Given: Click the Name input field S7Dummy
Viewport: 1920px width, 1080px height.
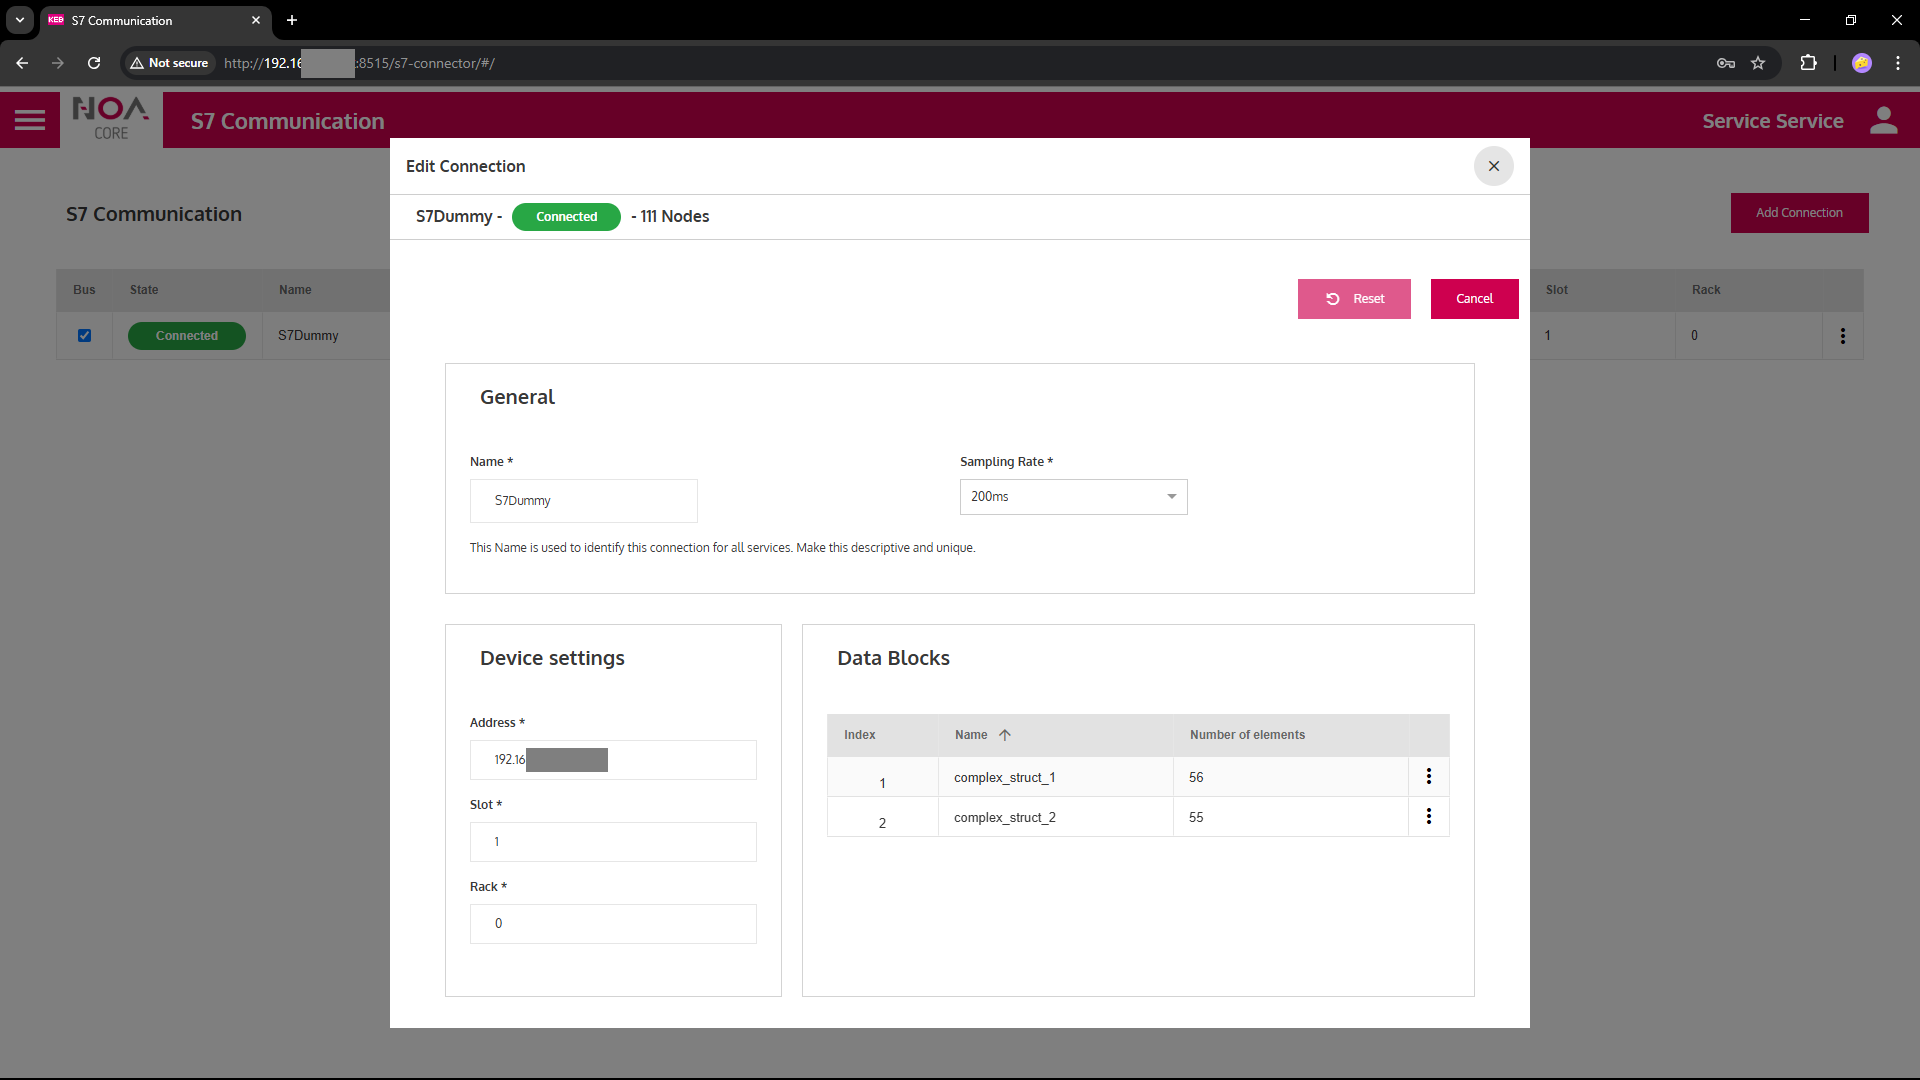Looking at the screenshot, I should 583,501.
